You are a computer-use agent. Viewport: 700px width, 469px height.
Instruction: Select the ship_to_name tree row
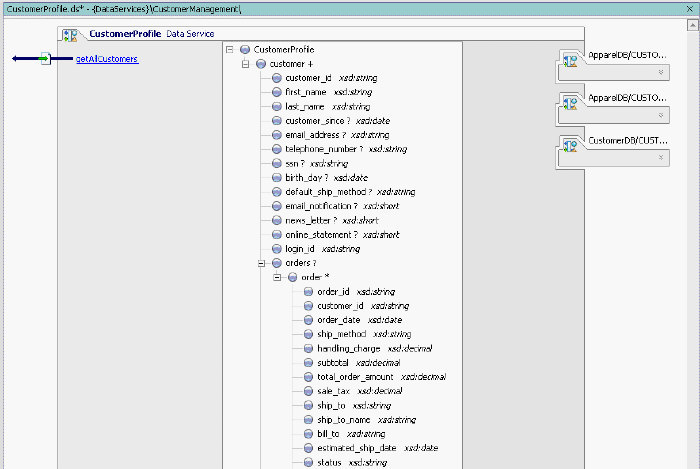[360, 420]
